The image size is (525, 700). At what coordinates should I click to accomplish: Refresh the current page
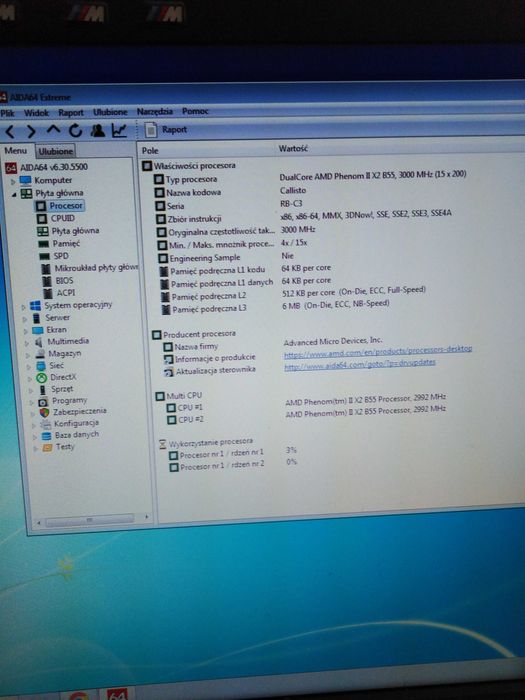pyautogui.click(x=75, y=130)
